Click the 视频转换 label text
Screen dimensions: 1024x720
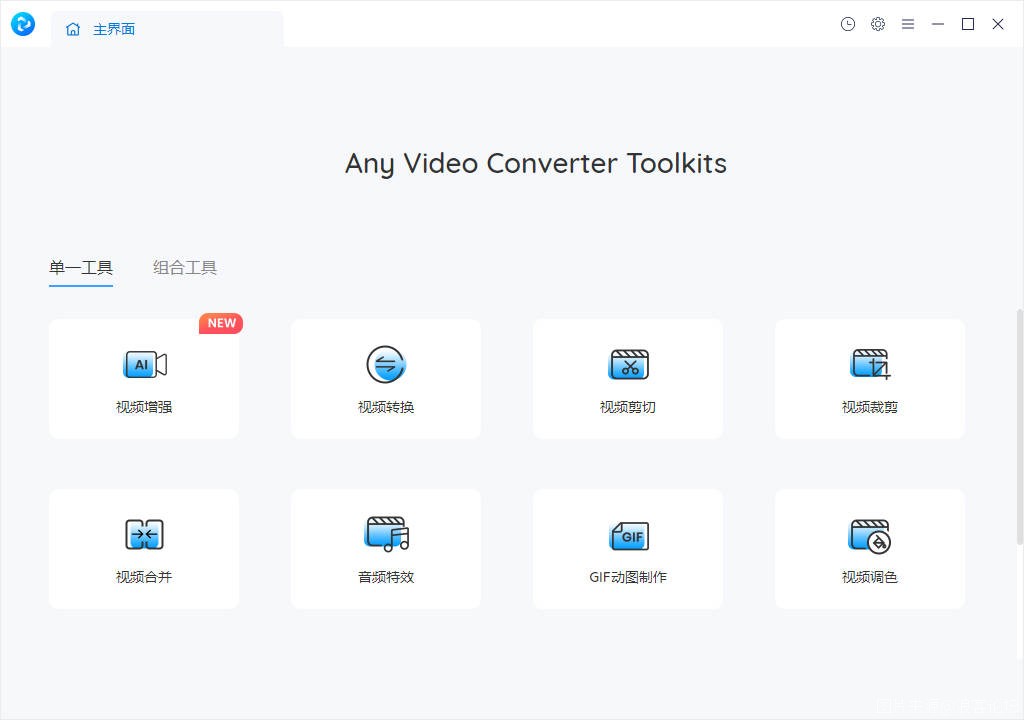pos(386,407)
